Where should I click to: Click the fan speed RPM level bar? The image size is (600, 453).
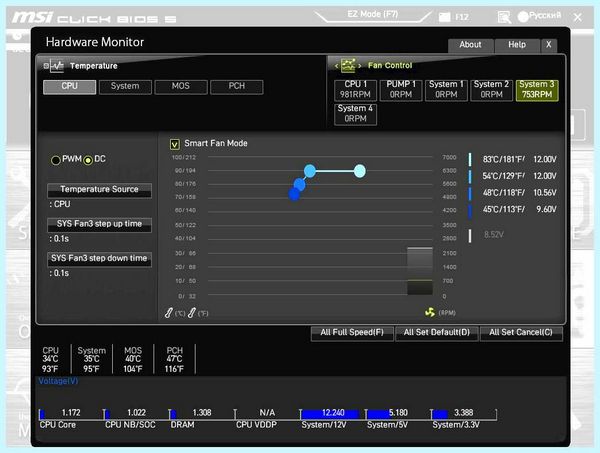pyautogui.click(x=420, y=271)
